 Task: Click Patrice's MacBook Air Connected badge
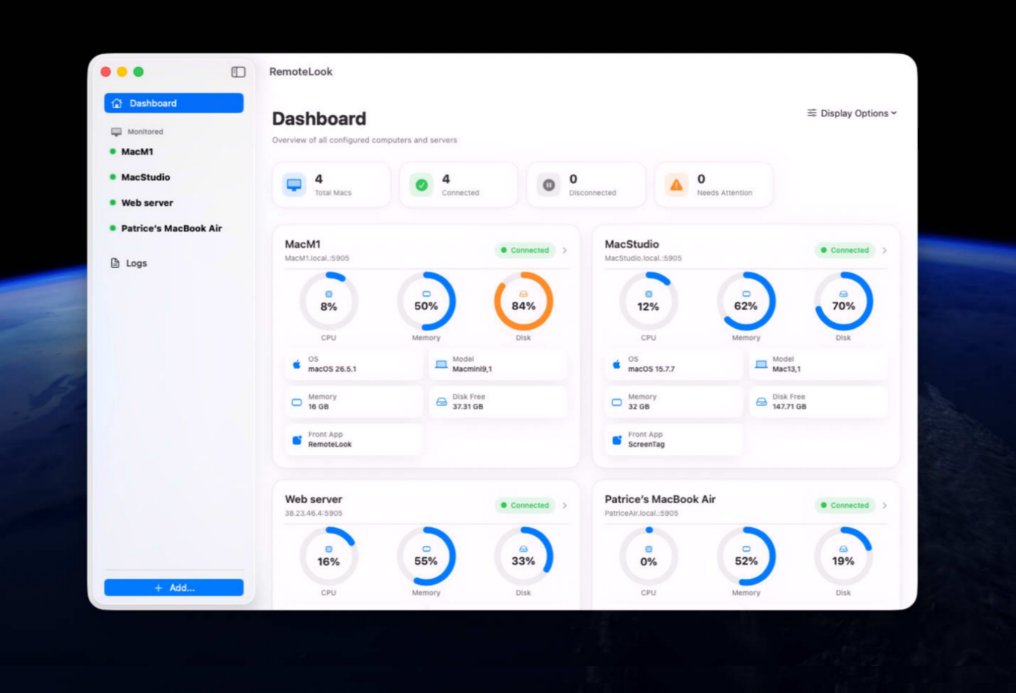[845, 505]
